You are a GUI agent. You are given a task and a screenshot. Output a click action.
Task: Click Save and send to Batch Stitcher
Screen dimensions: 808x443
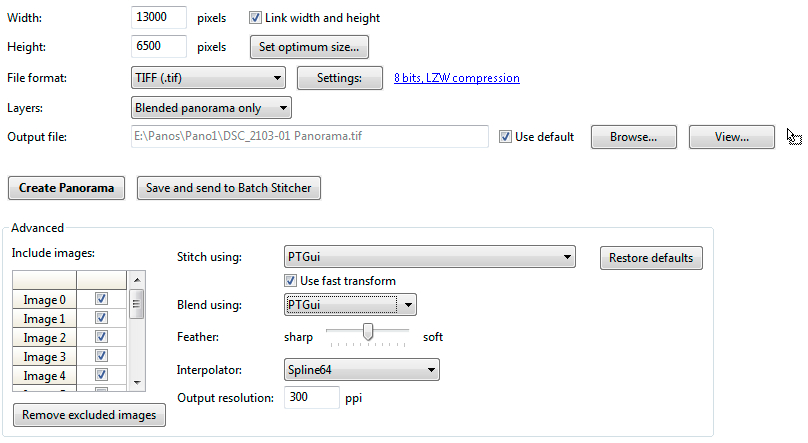pos(229,188)
